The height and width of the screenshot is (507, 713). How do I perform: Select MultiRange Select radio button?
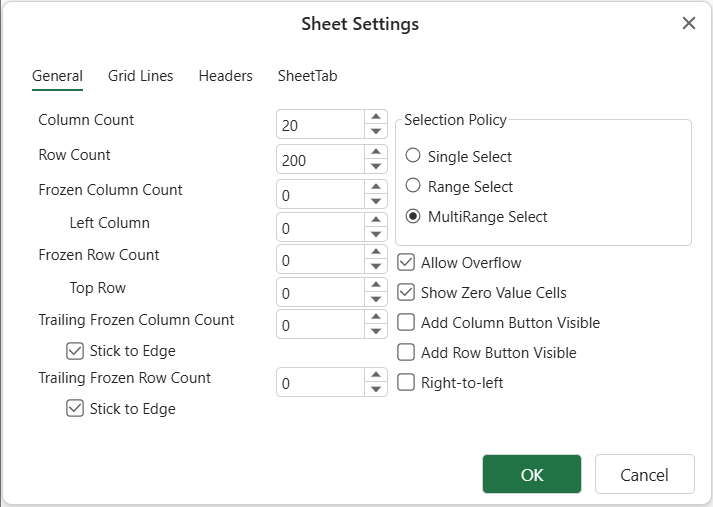coord(413,216)
